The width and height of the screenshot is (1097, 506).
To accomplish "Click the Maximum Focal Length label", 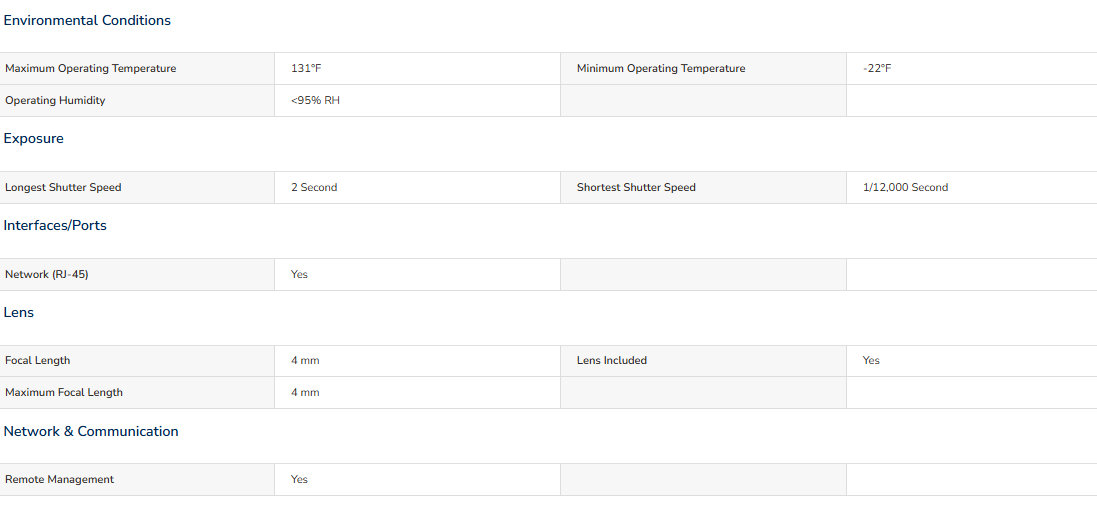I will (64, 393).
